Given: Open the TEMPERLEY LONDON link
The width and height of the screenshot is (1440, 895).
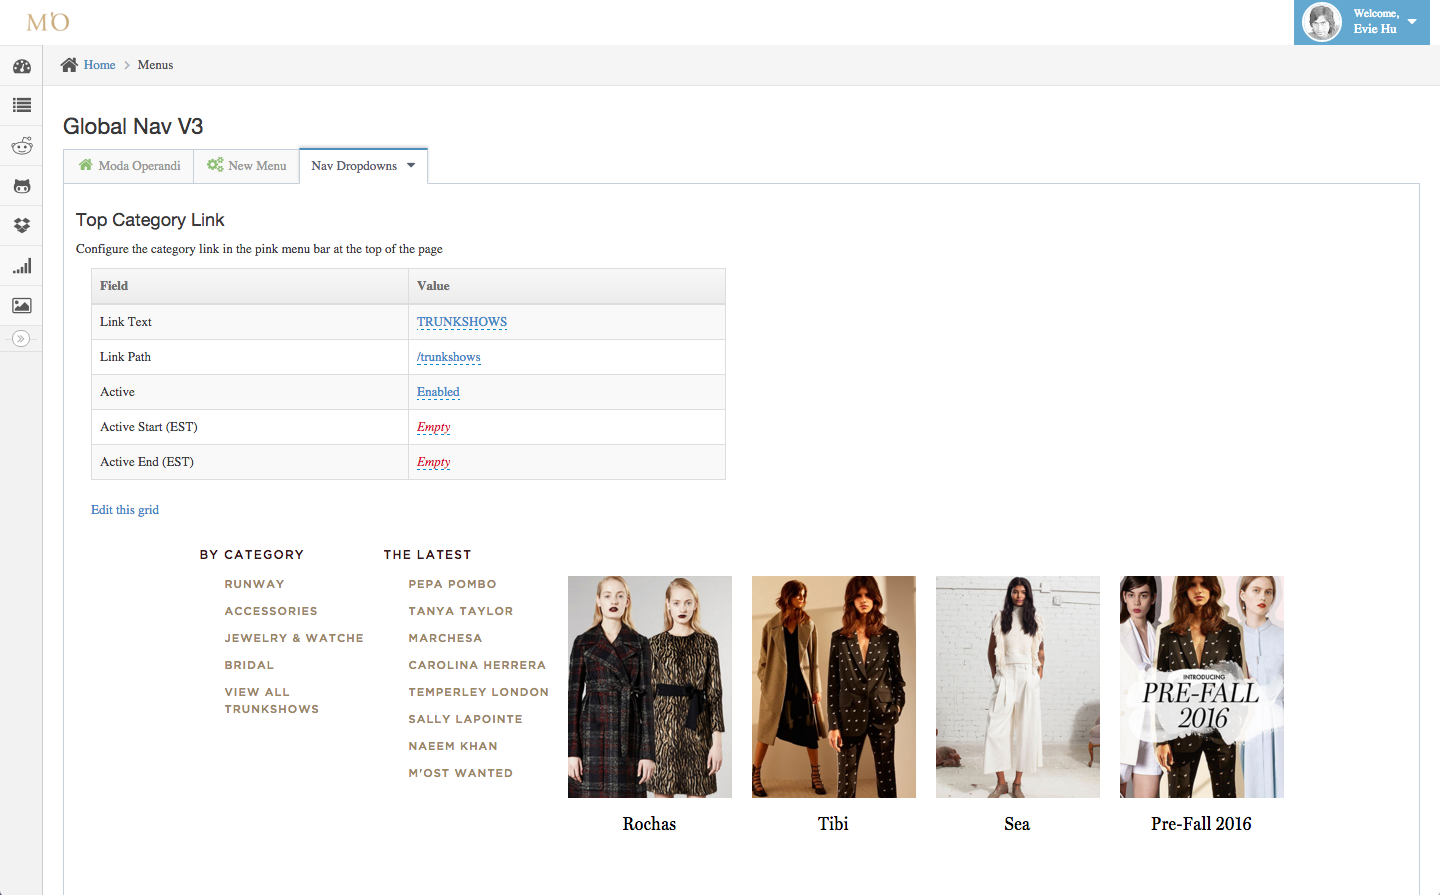Looking at the screenshot, I should tap(478, 692).
